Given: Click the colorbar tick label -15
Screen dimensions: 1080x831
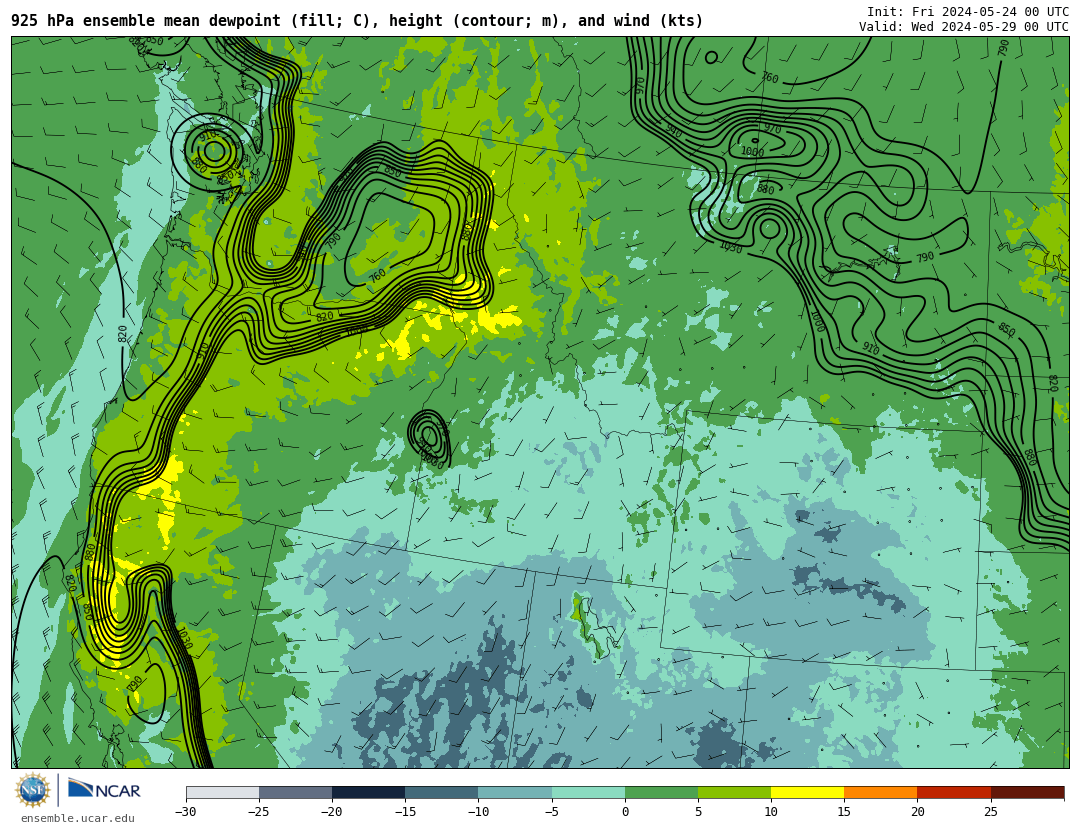Looking at the screenshot, I should tap(405, 812).
